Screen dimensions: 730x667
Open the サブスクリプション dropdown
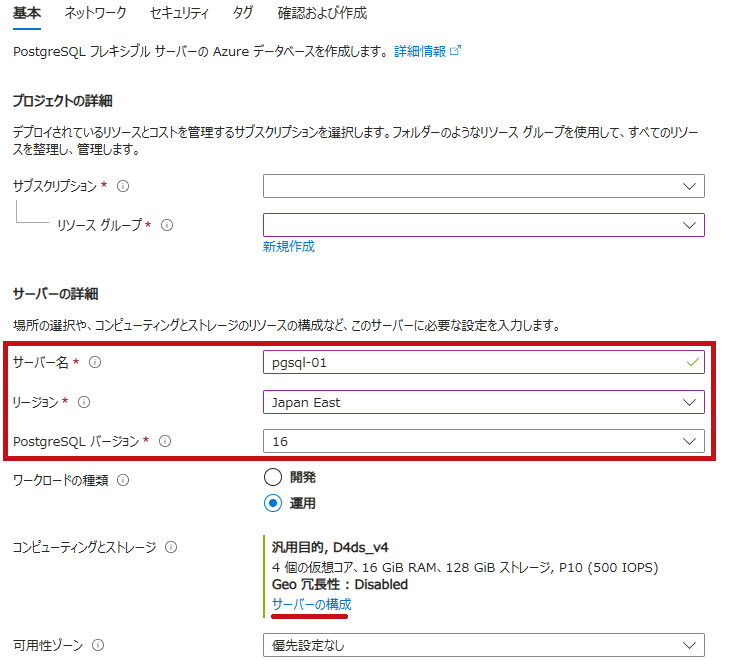(484, 186)
